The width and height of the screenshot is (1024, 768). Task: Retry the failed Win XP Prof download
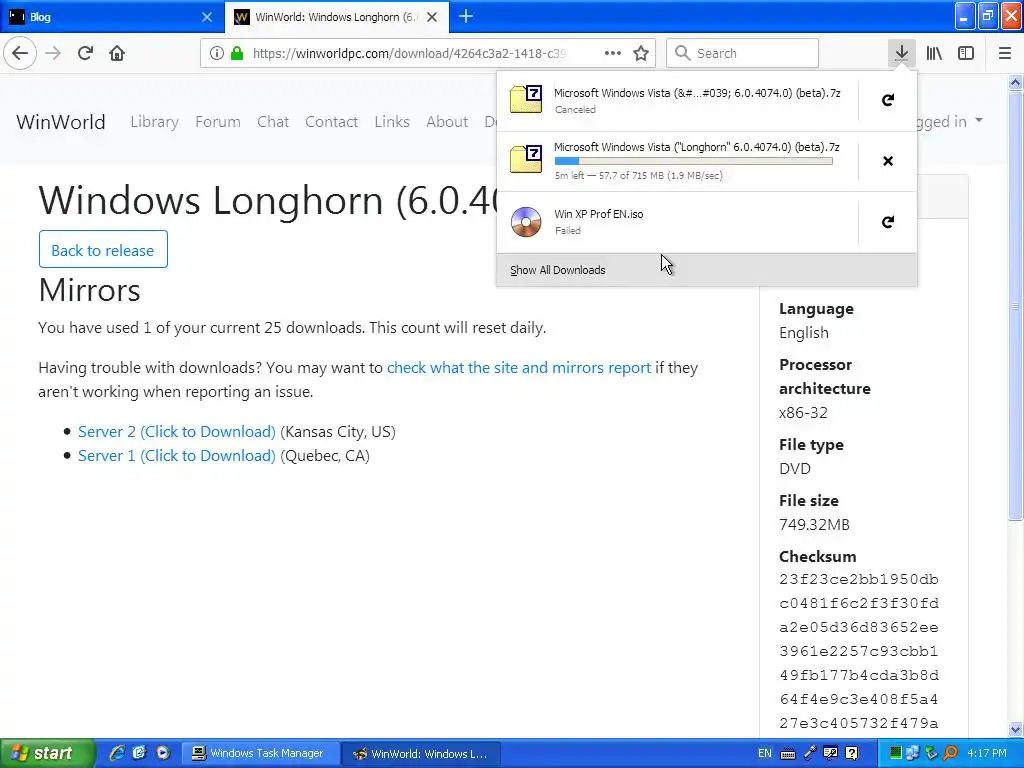[x=888, y=222]
